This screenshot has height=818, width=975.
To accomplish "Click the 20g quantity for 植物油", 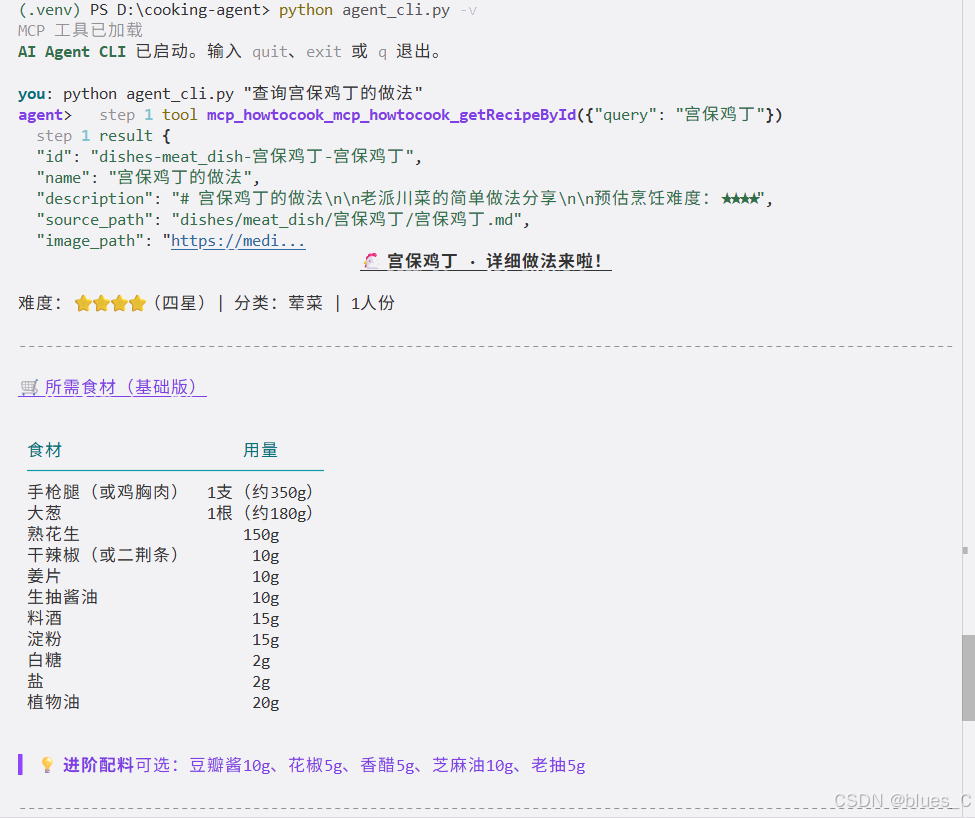I will click(x=266, y=703).
